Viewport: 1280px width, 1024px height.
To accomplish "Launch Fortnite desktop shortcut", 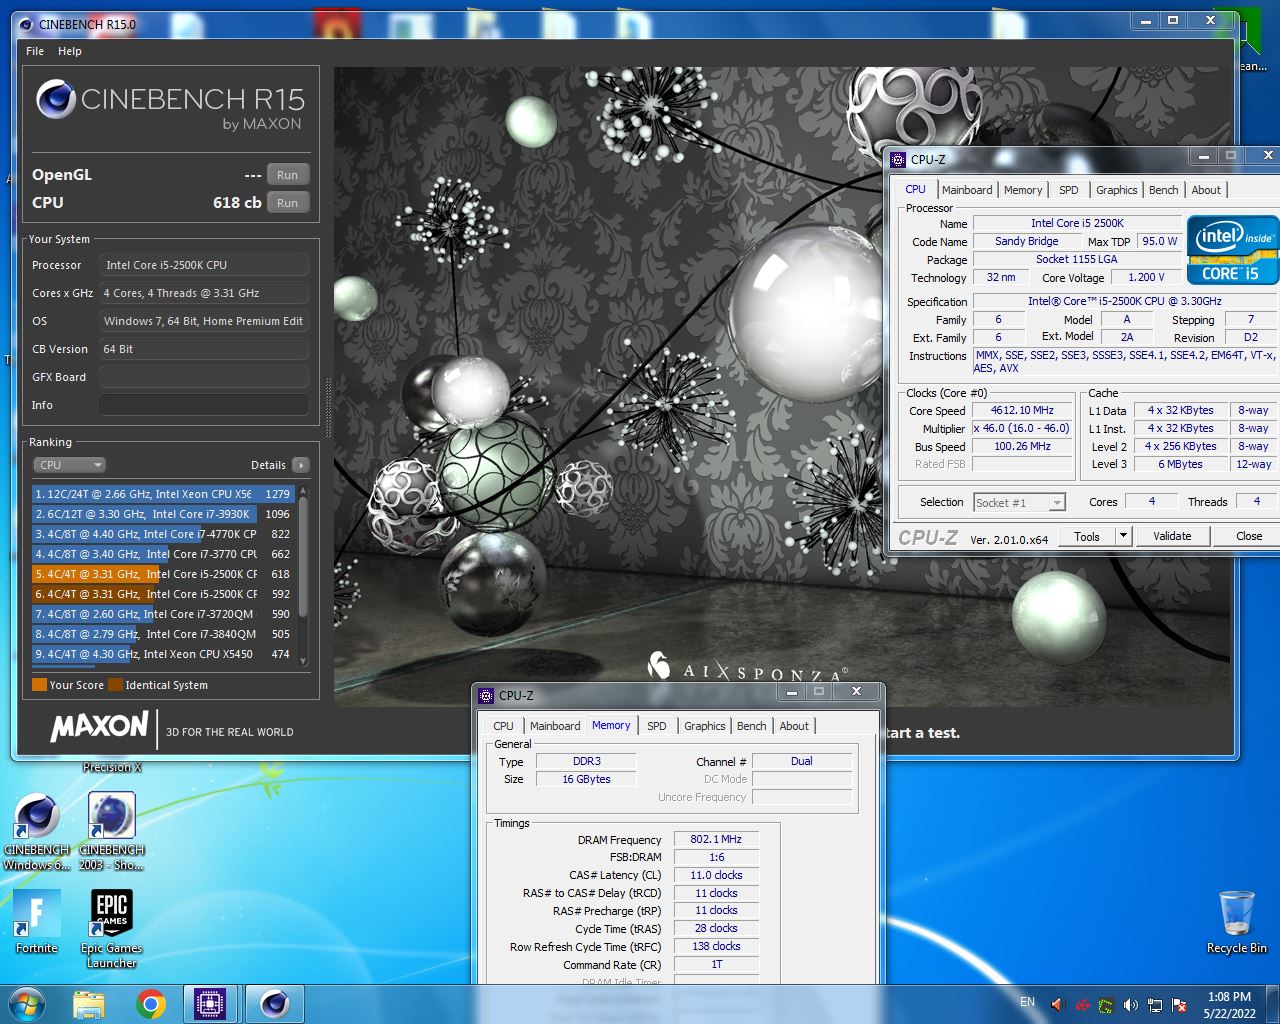I will tap(37, 922).
